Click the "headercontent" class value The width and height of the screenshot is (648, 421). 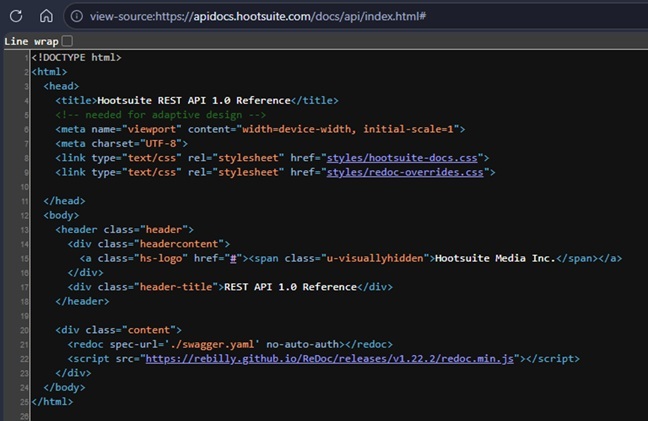[x=179, y=244]
